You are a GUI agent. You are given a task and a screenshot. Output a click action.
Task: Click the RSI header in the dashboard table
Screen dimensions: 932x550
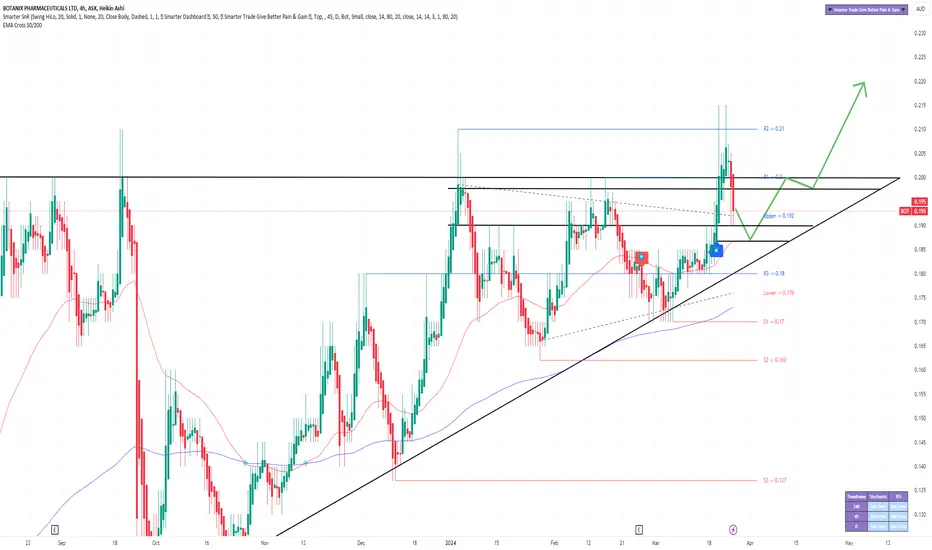(899, 496)
